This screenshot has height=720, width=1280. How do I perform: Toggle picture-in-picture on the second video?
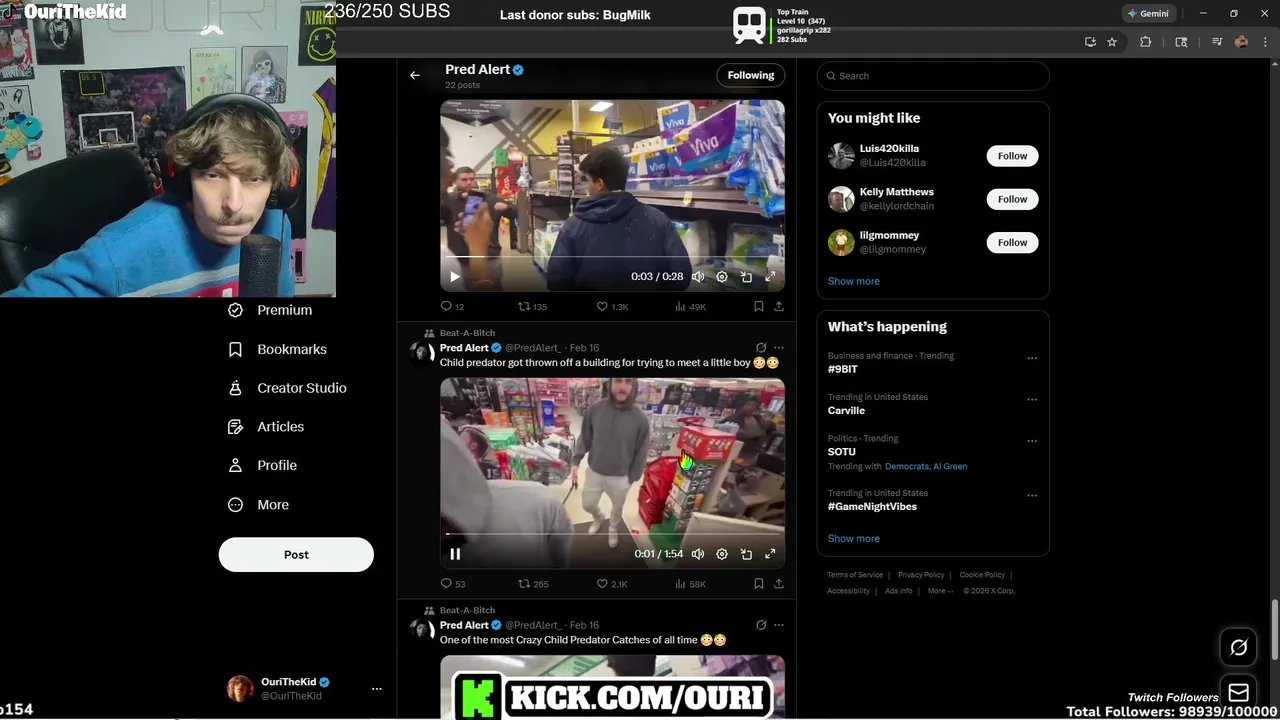tap(746, 554)
